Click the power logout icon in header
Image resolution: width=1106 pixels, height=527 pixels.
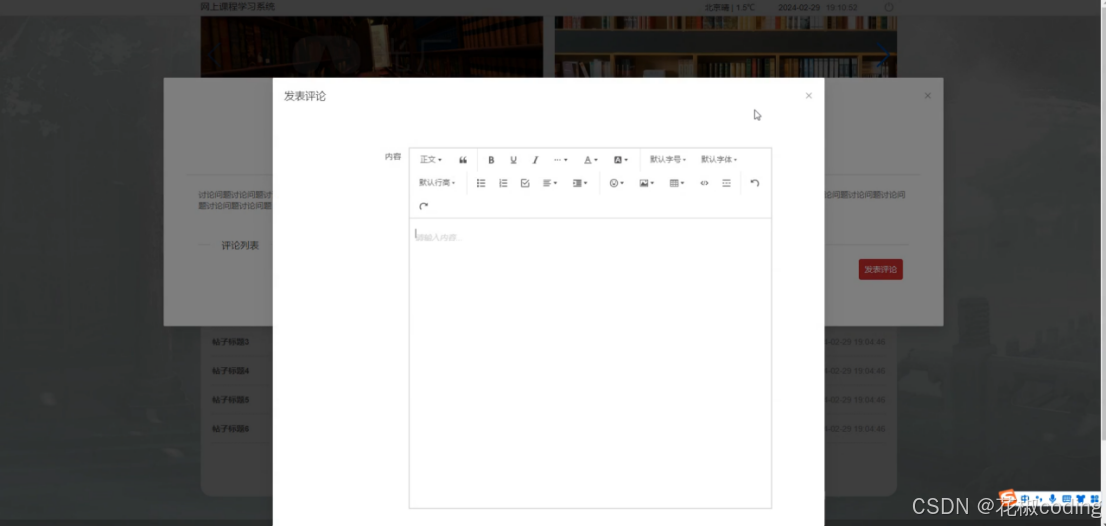point(889,7)
